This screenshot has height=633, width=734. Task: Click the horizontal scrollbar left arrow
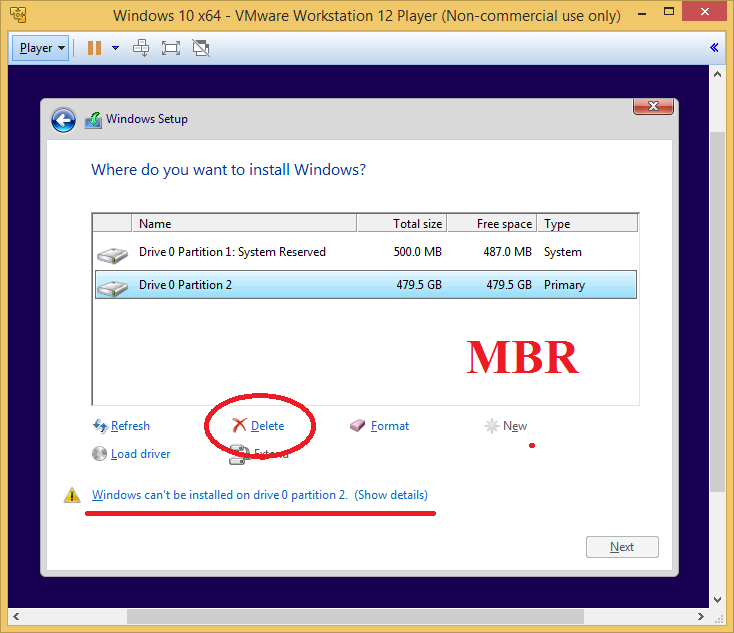16,616
